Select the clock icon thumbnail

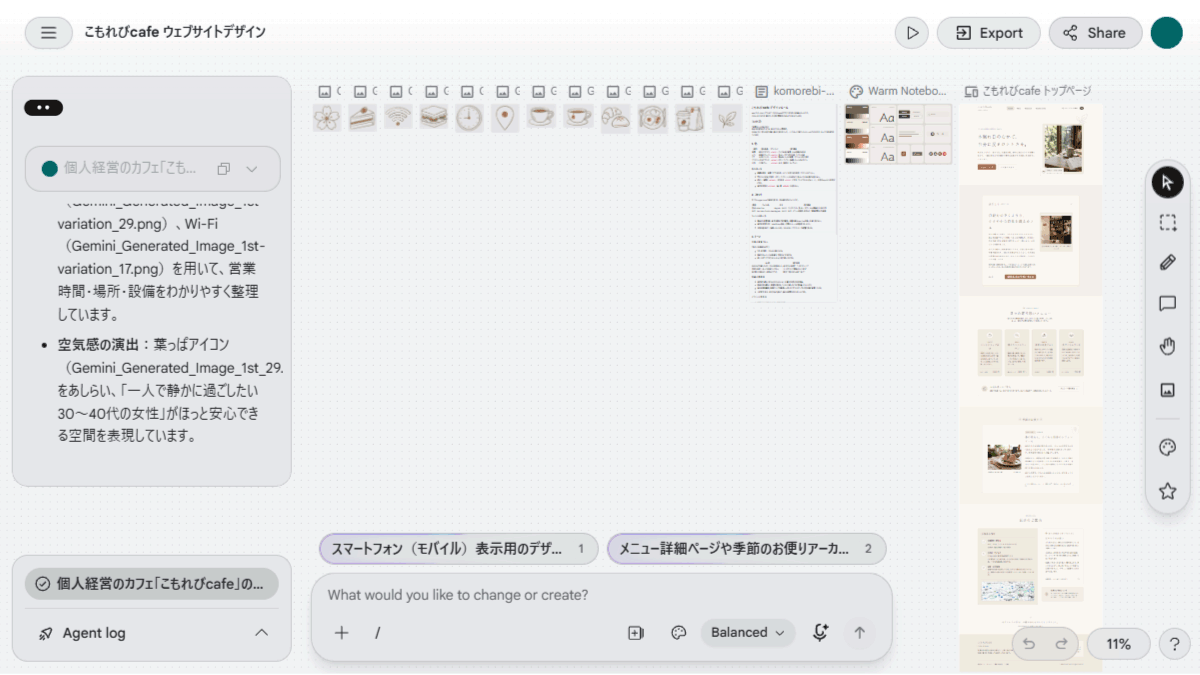469,118
